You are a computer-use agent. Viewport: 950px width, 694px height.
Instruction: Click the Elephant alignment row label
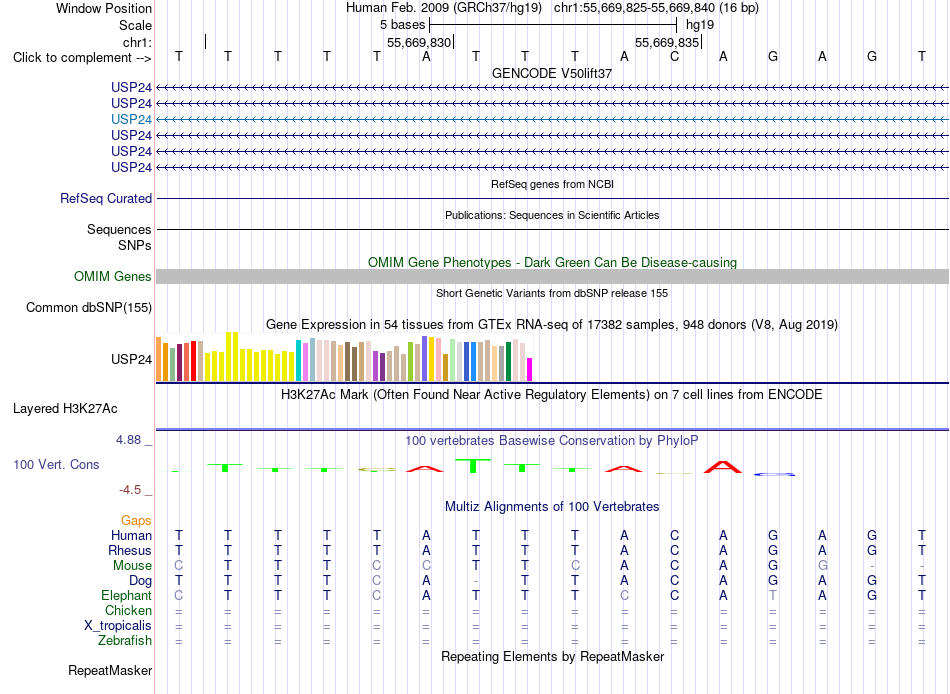pyautogui.click(x=126, y=596)
